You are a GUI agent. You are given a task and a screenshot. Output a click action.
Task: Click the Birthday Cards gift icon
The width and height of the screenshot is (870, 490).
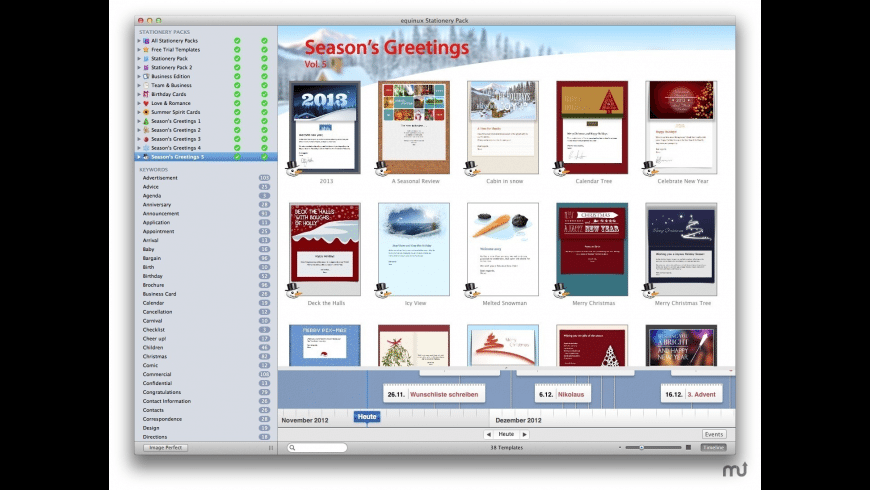point(146,94)
